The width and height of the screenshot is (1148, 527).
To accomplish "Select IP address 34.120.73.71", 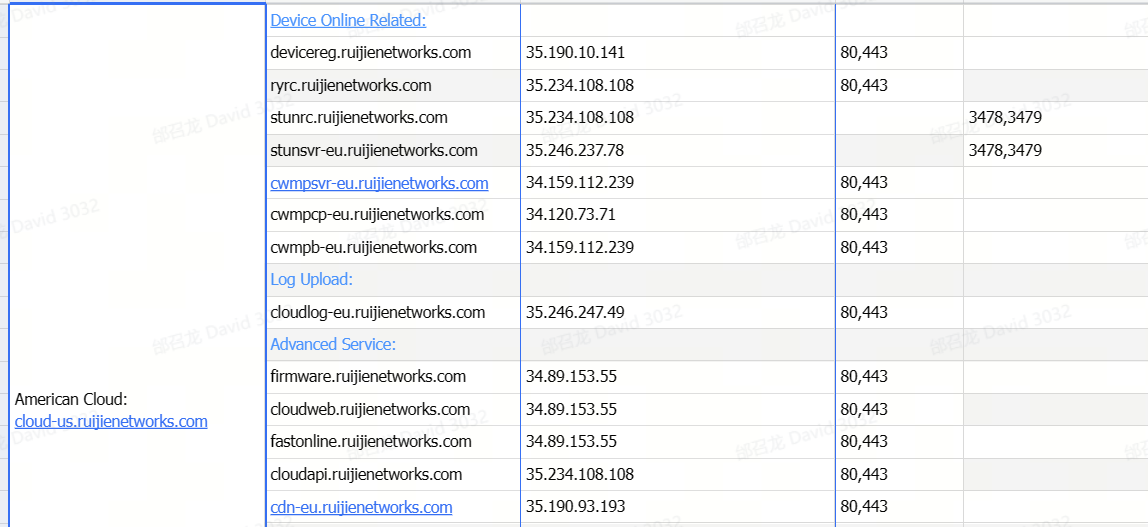I will pos(571,214).
